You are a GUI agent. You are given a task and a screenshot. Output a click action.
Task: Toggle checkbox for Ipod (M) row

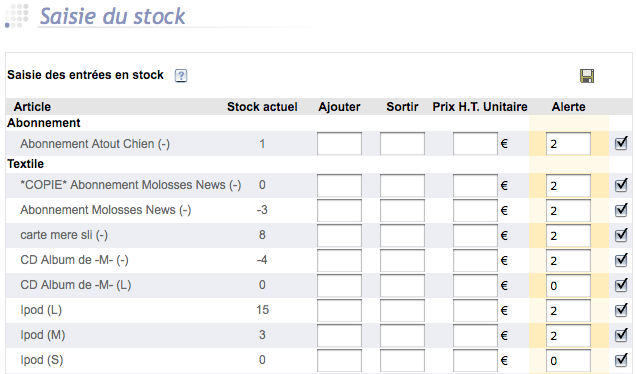click(621, 335)
